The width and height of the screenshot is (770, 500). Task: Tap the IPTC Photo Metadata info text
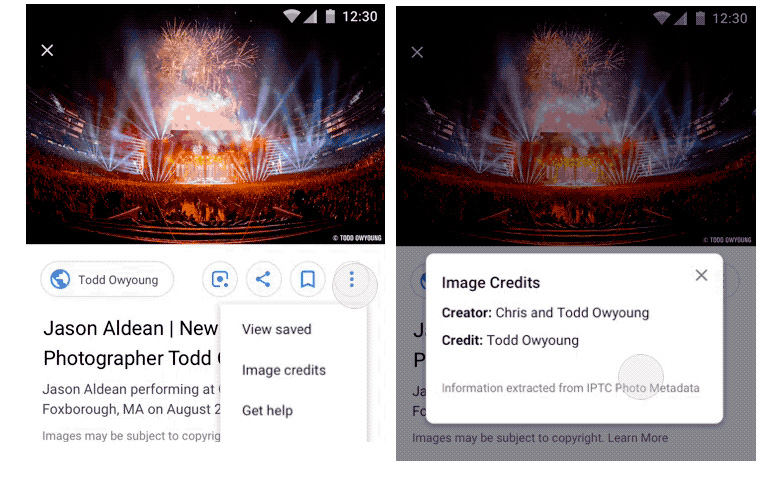tap(570, 388)
